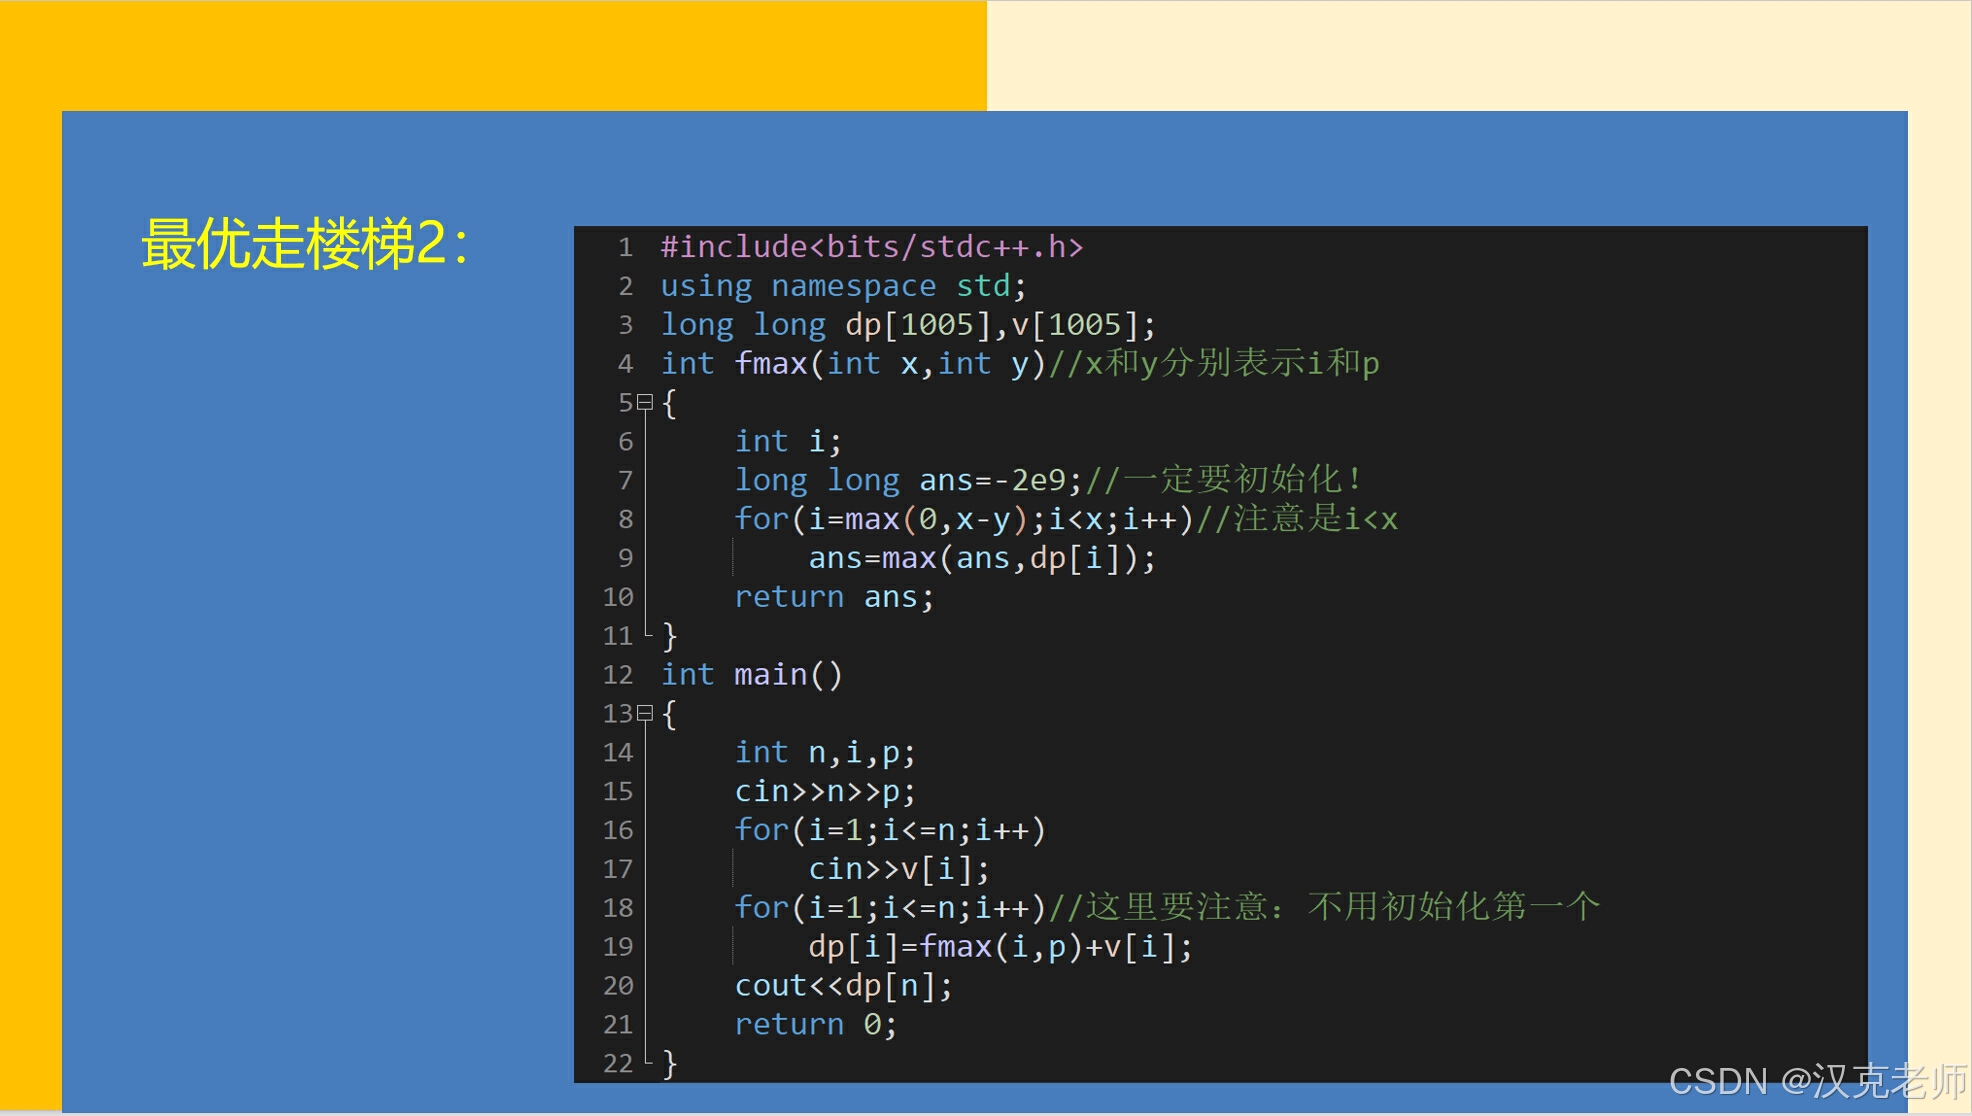This screenshot has height=1116, width=1972.
Task: Click the ans=max(ans,dp[i]) line
Action: coord(981,558)
